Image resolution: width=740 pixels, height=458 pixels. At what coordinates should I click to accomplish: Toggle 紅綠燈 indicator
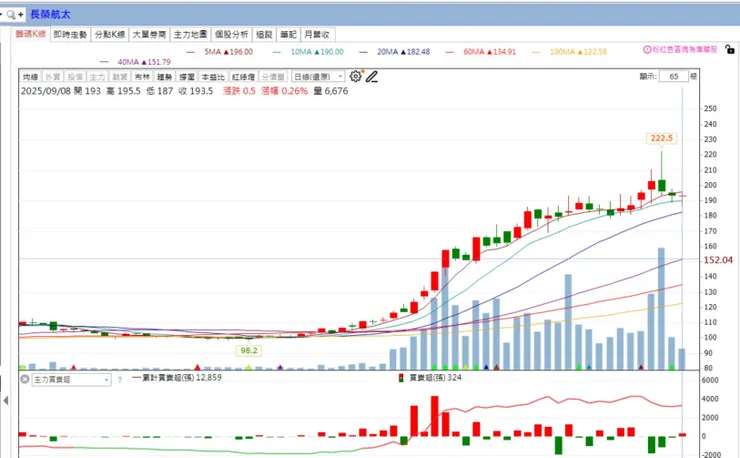point(243,76)
